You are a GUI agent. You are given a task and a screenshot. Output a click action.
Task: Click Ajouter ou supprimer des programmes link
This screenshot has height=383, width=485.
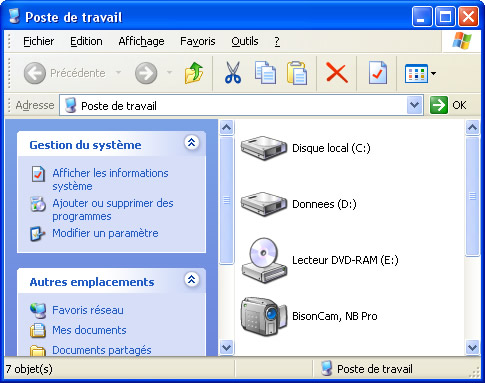click(x=113, y=210)
